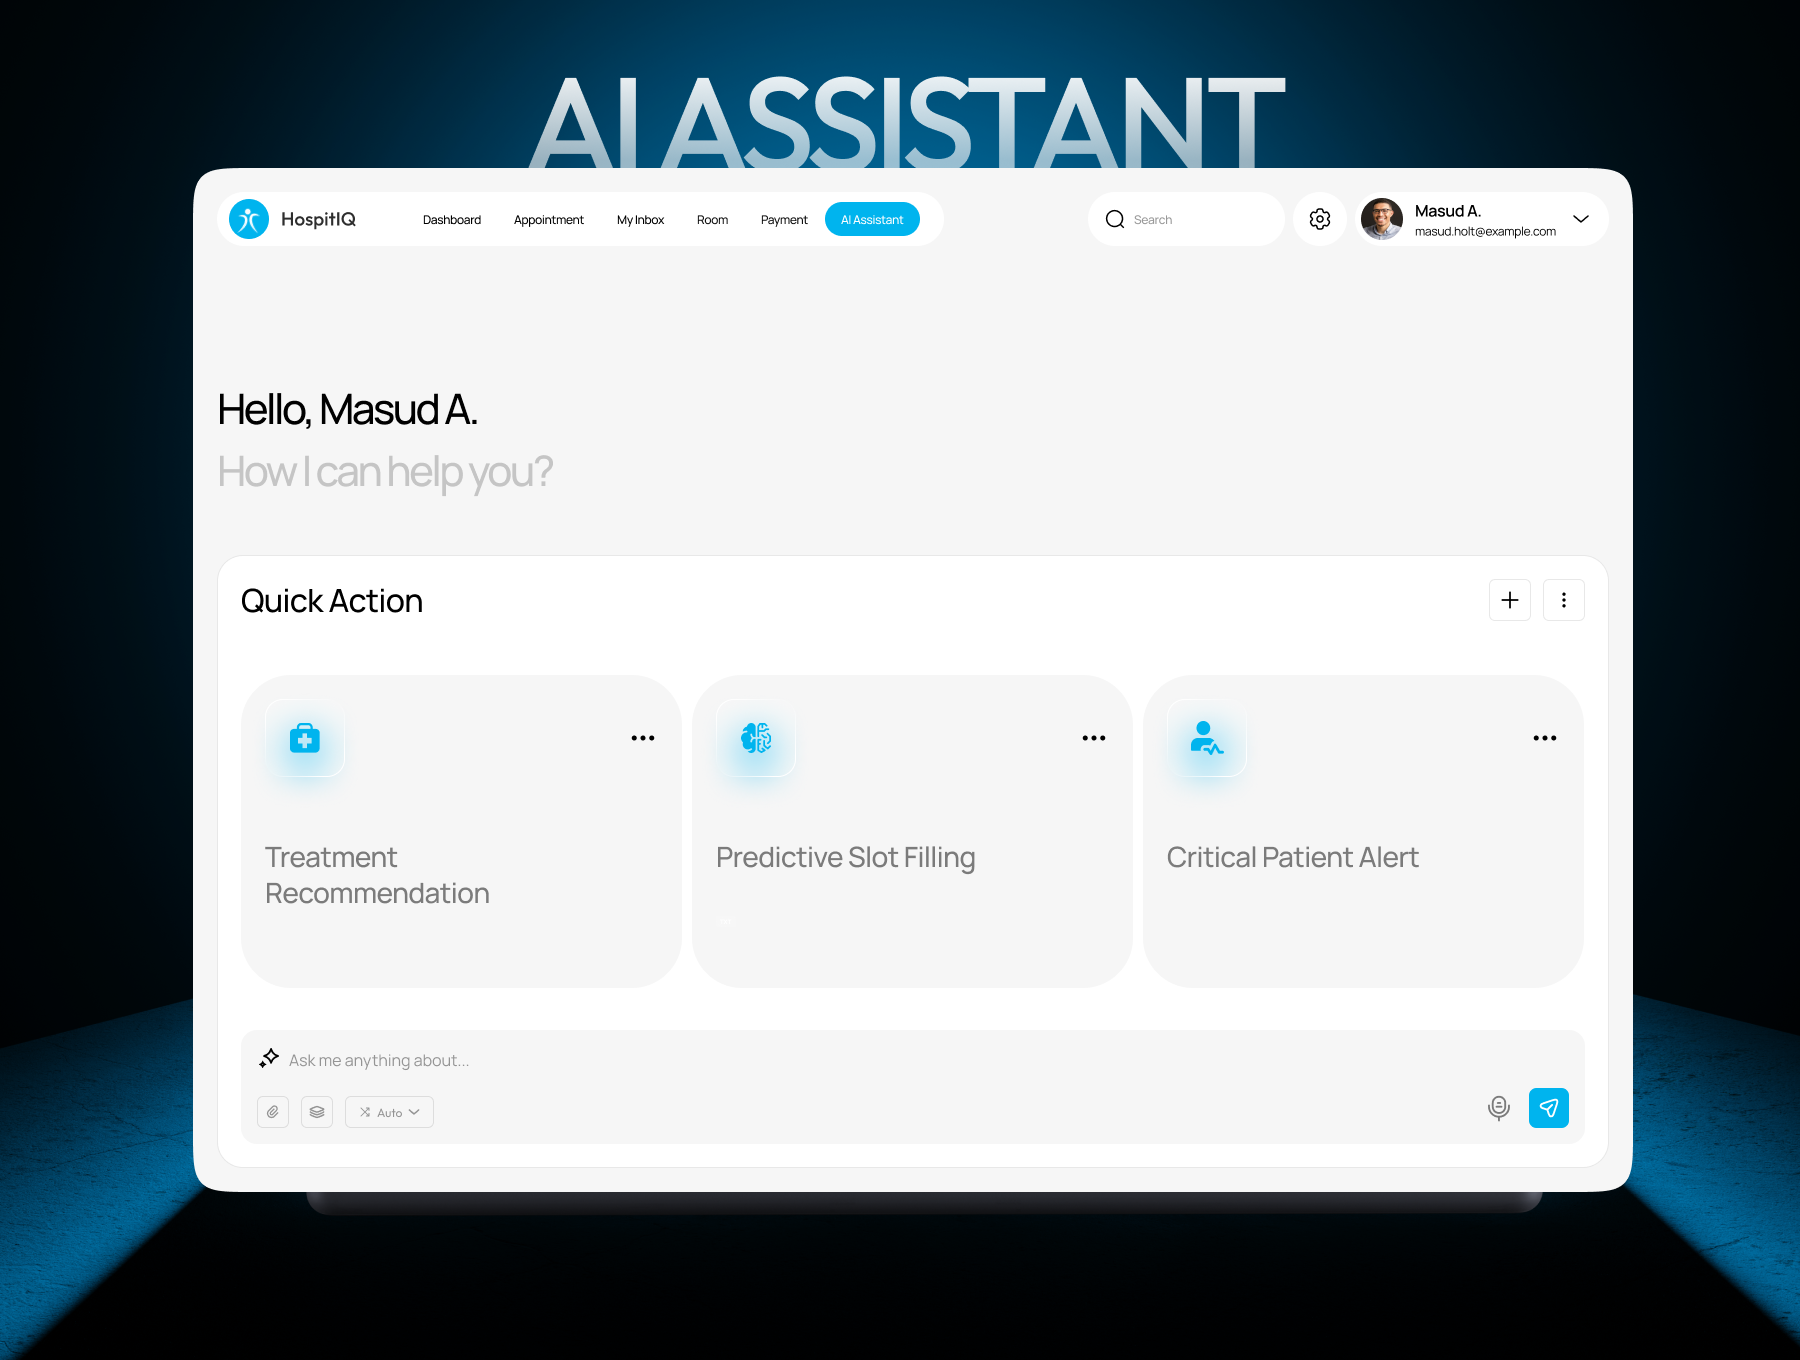Open settings with the gear icon

[1319, 219]
